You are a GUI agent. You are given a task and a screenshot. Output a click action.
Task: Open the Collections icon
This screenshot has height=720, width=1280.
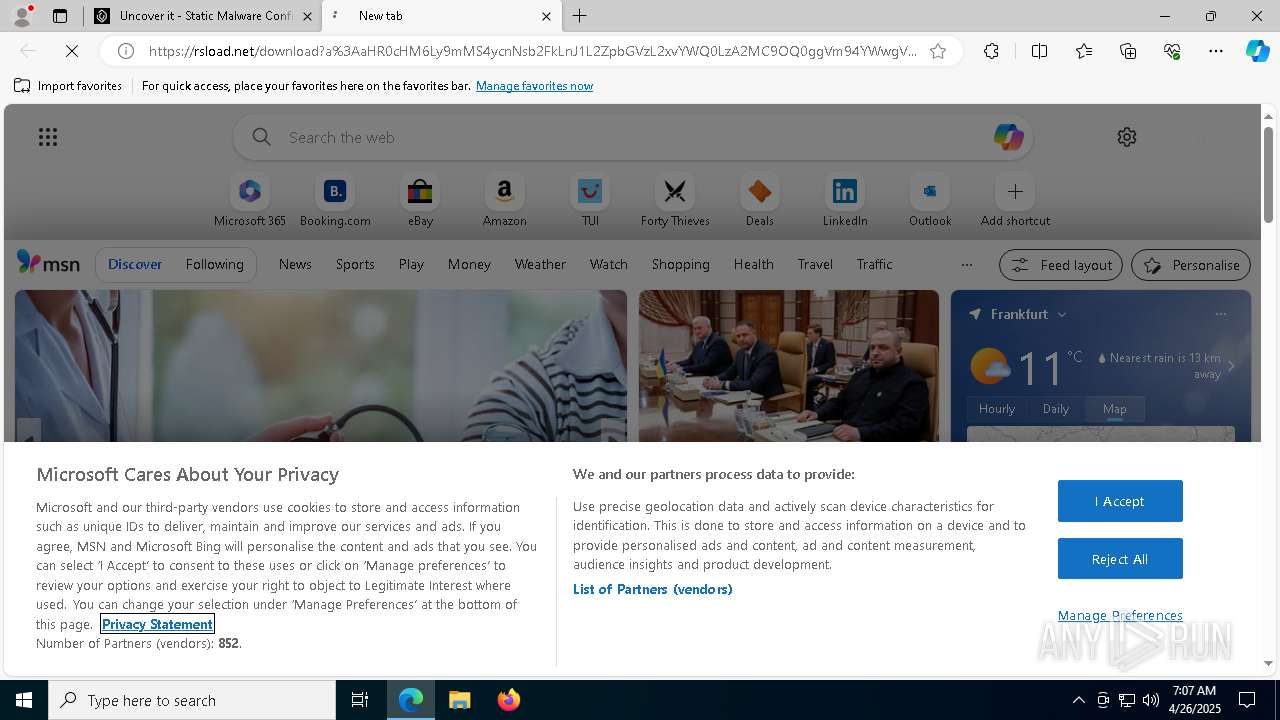point(1128,51)
